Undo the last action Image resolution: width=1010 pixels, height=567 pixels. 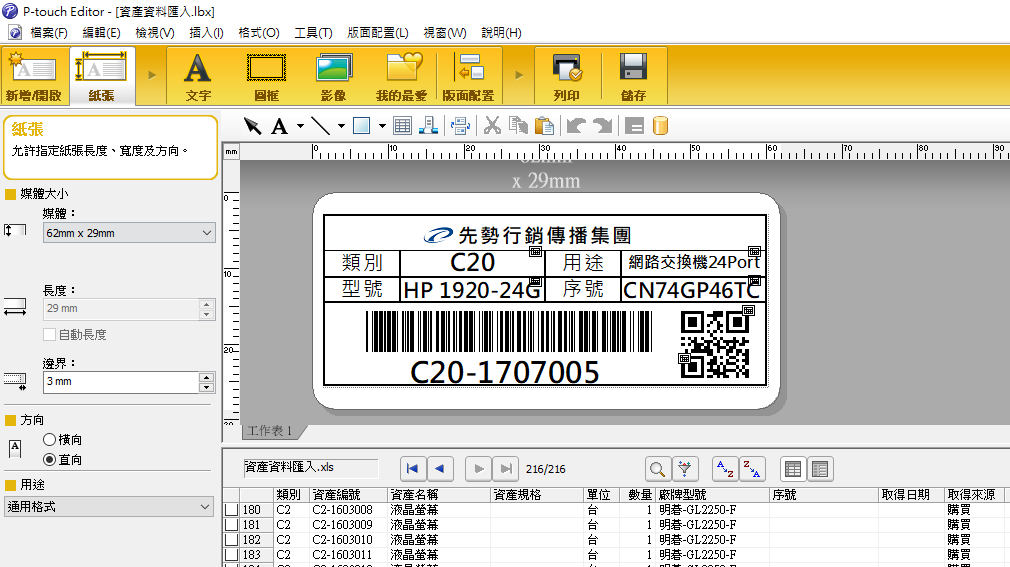click(x=576, y=126)
